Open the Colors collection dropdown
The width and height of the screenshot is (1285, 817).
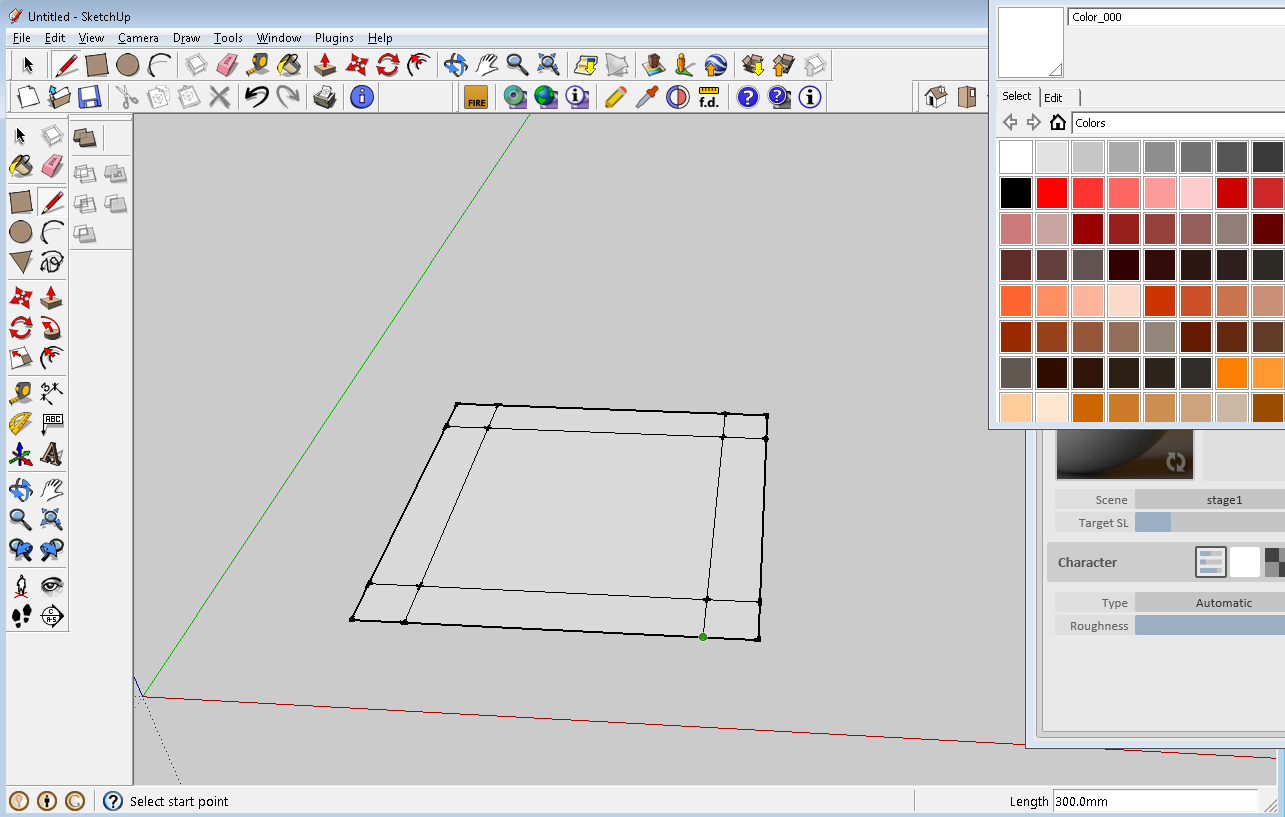pyautogui.click(x=1178, y=122)
